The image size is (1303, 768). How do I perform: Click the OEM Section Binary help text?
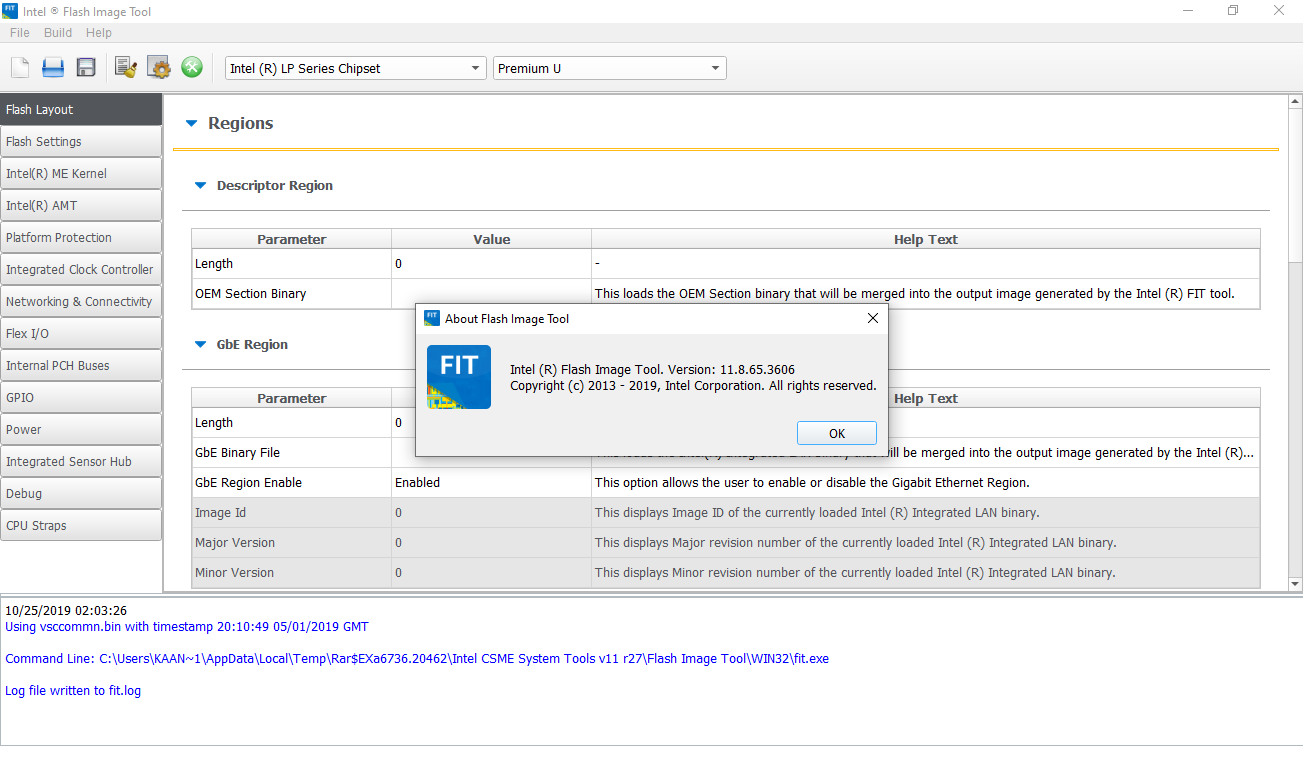coord(915,294)
